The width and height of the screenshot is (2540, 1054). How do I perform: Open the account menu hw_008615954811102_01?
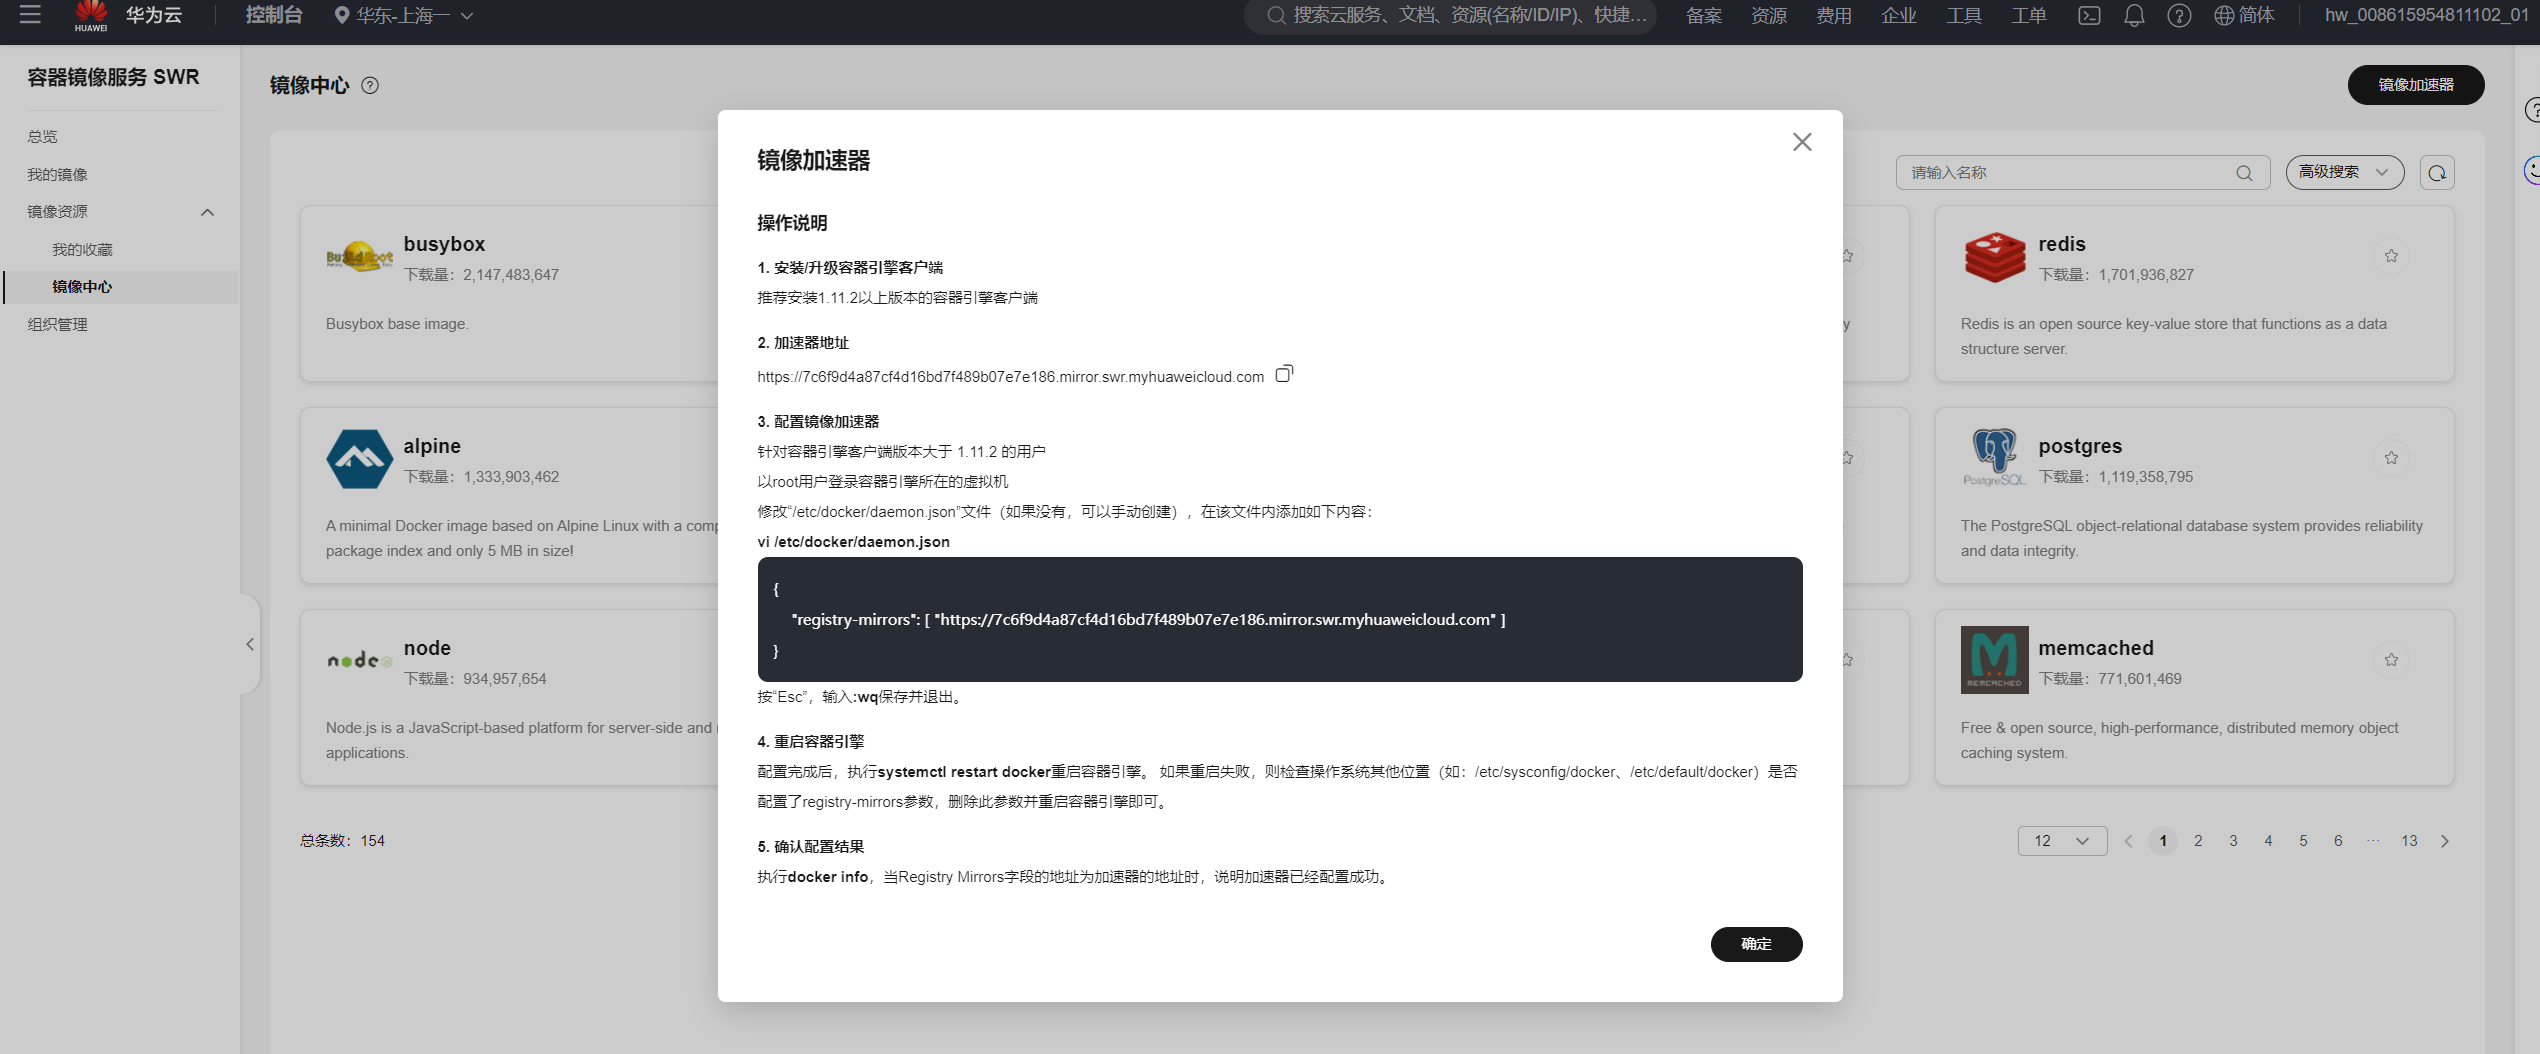pyautogui.click(x=2426, y=16)
